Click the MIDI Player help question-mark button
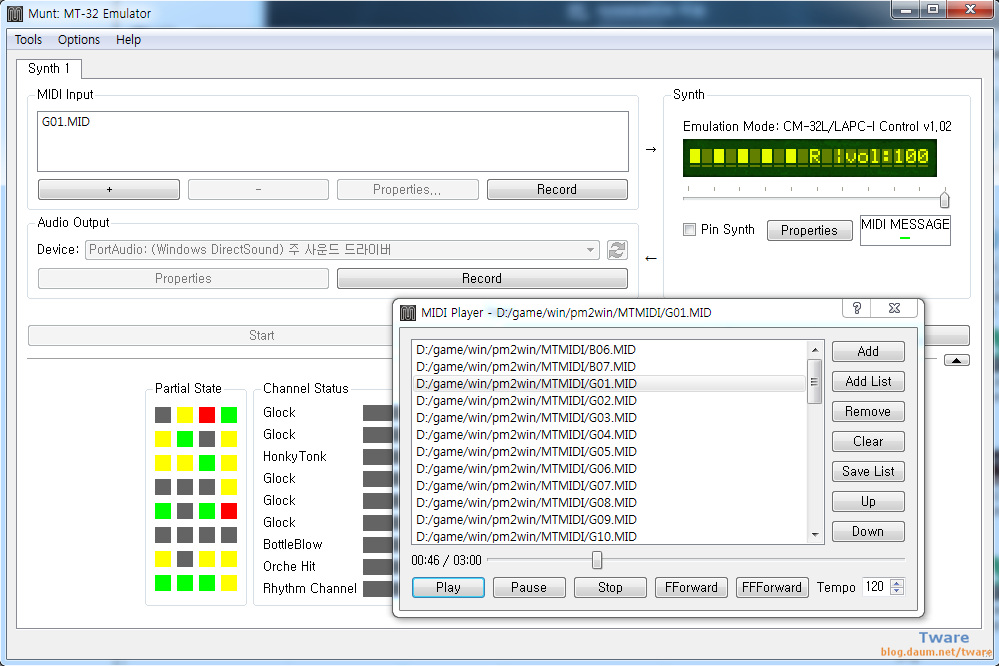Image resolution: width=999 pixels, height=666 pixels. pos(857,308)
